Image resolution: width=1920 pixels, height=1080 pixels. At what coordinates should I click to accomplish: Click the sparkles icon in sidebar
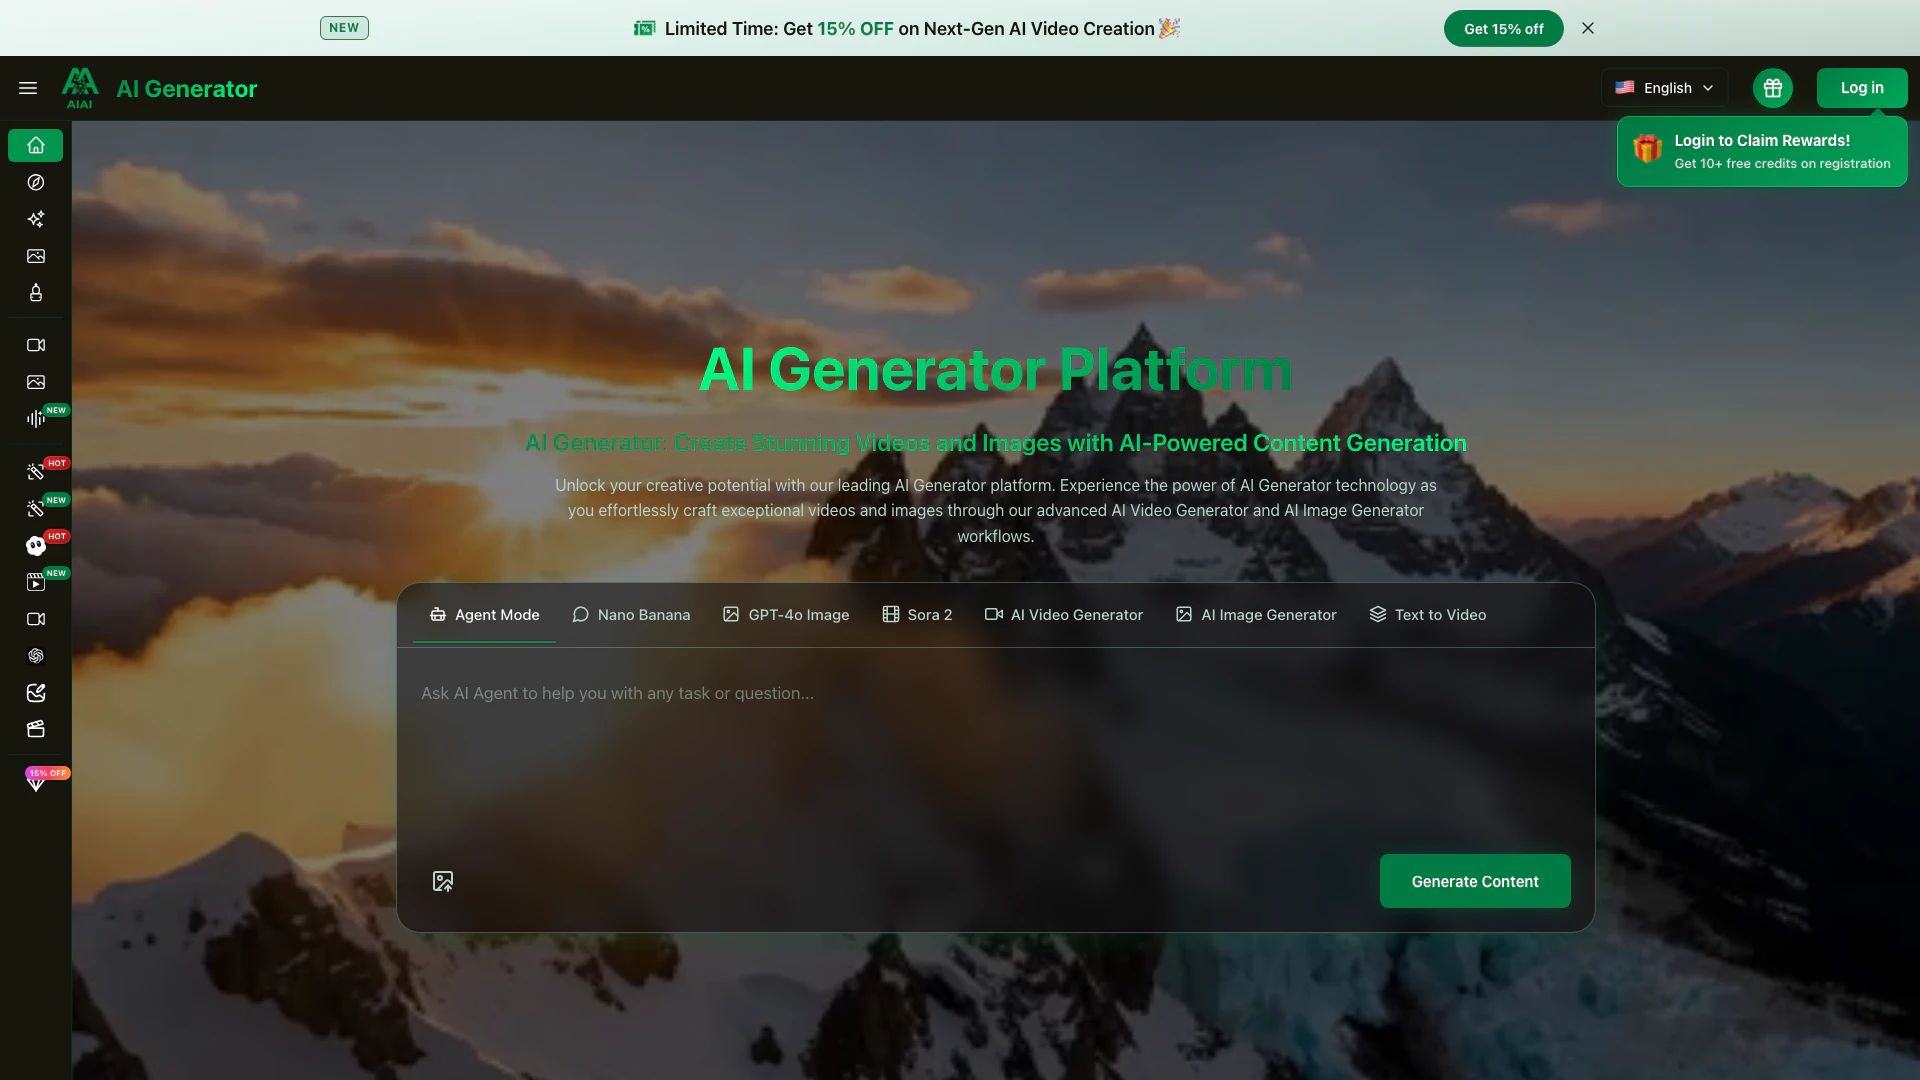point(36,219)
